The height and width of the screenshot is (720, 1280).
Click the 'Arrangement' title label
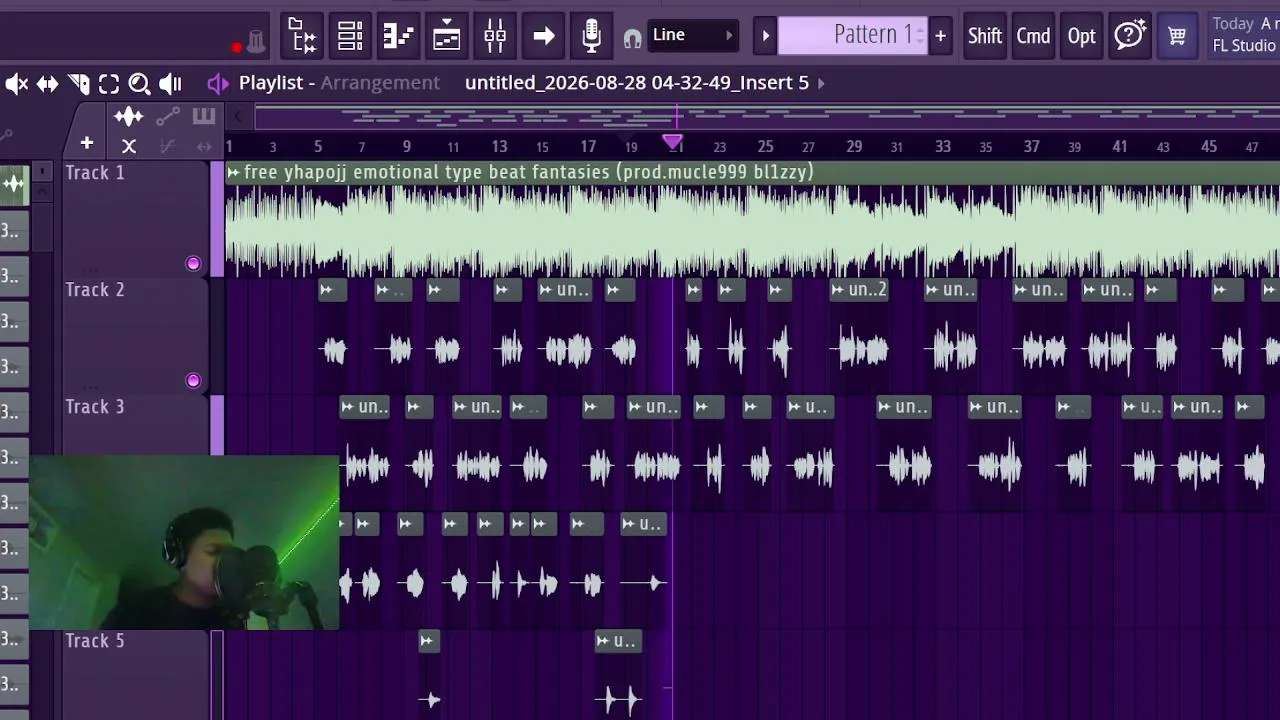point(380,83)
